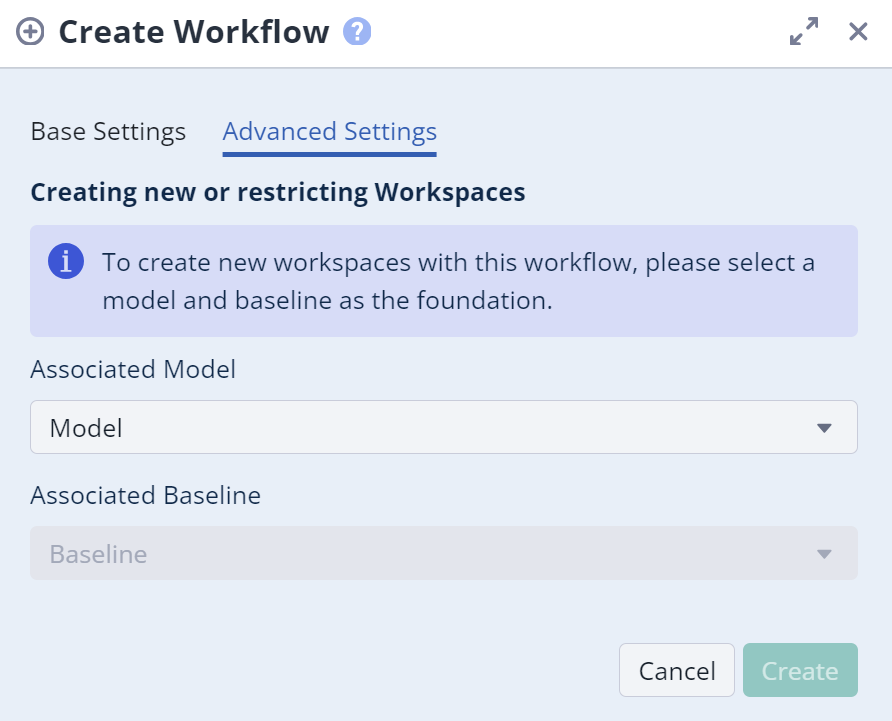Image resolution: width=892 pixels, height=721 pixels.
Task: Click the help question mark icon
Action: 357,32
